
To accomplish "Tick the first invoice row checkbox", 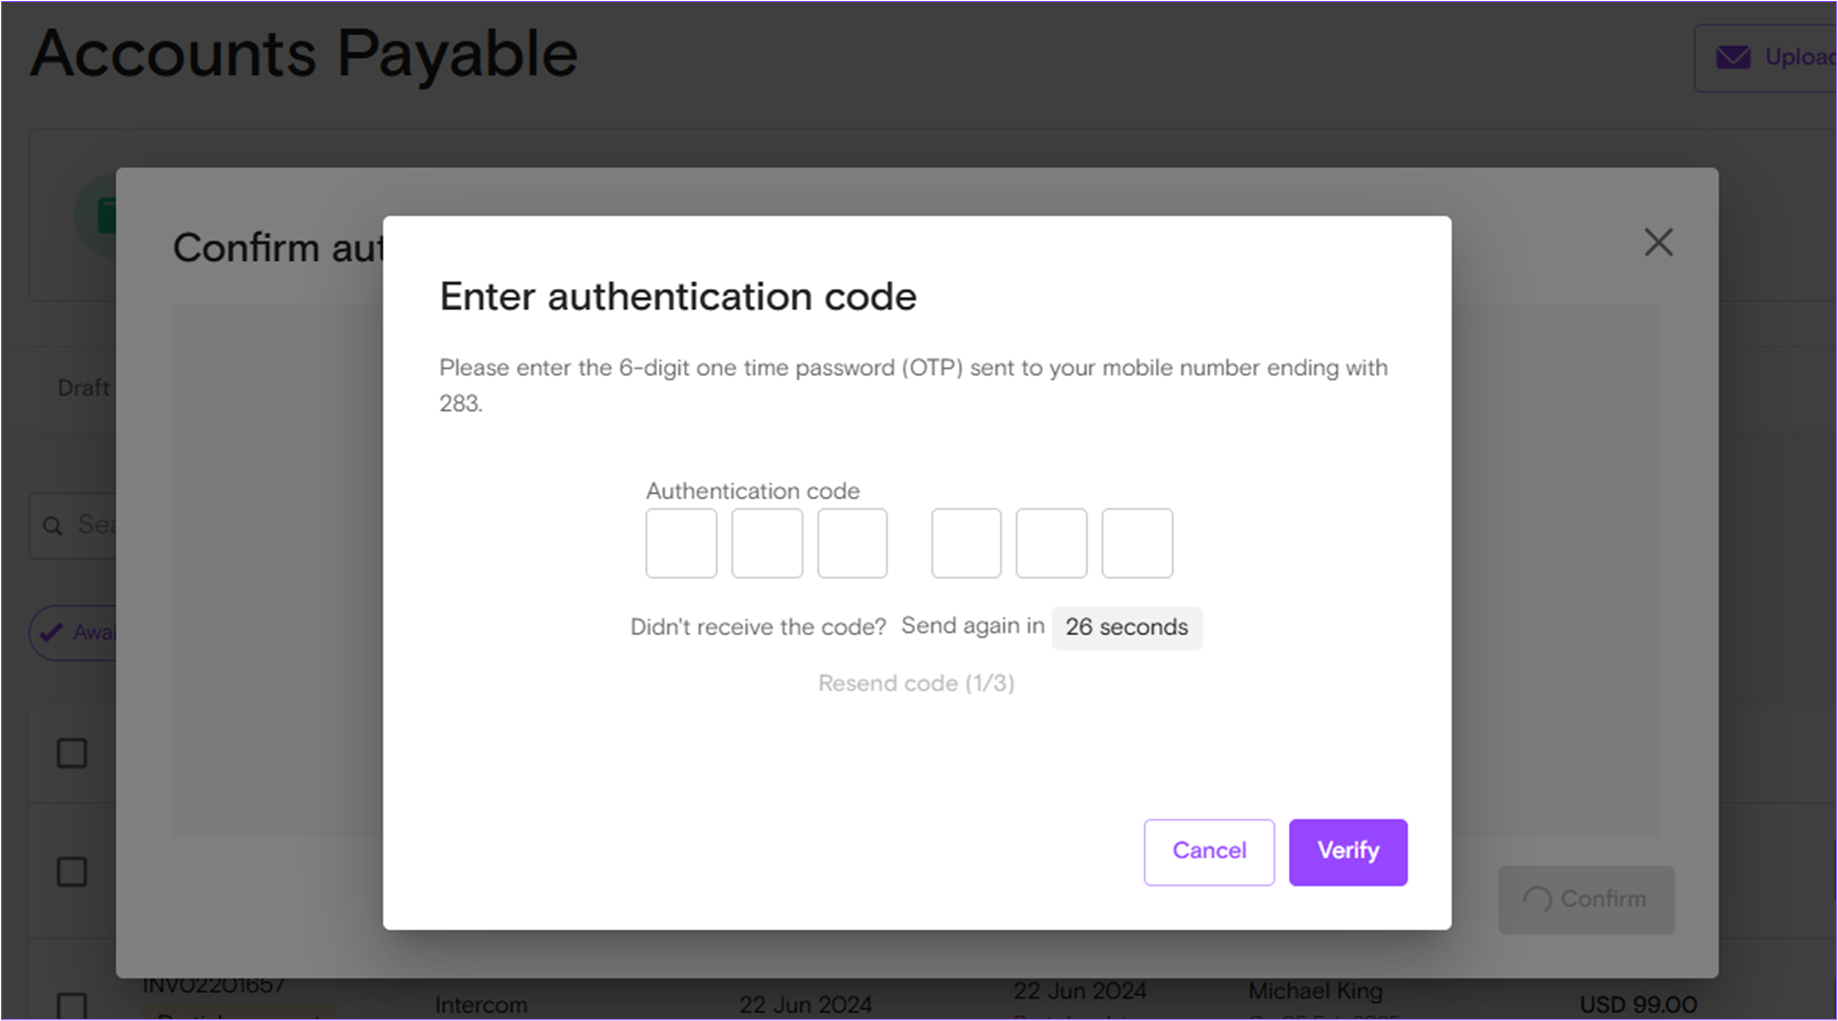I will pos(72,753).
